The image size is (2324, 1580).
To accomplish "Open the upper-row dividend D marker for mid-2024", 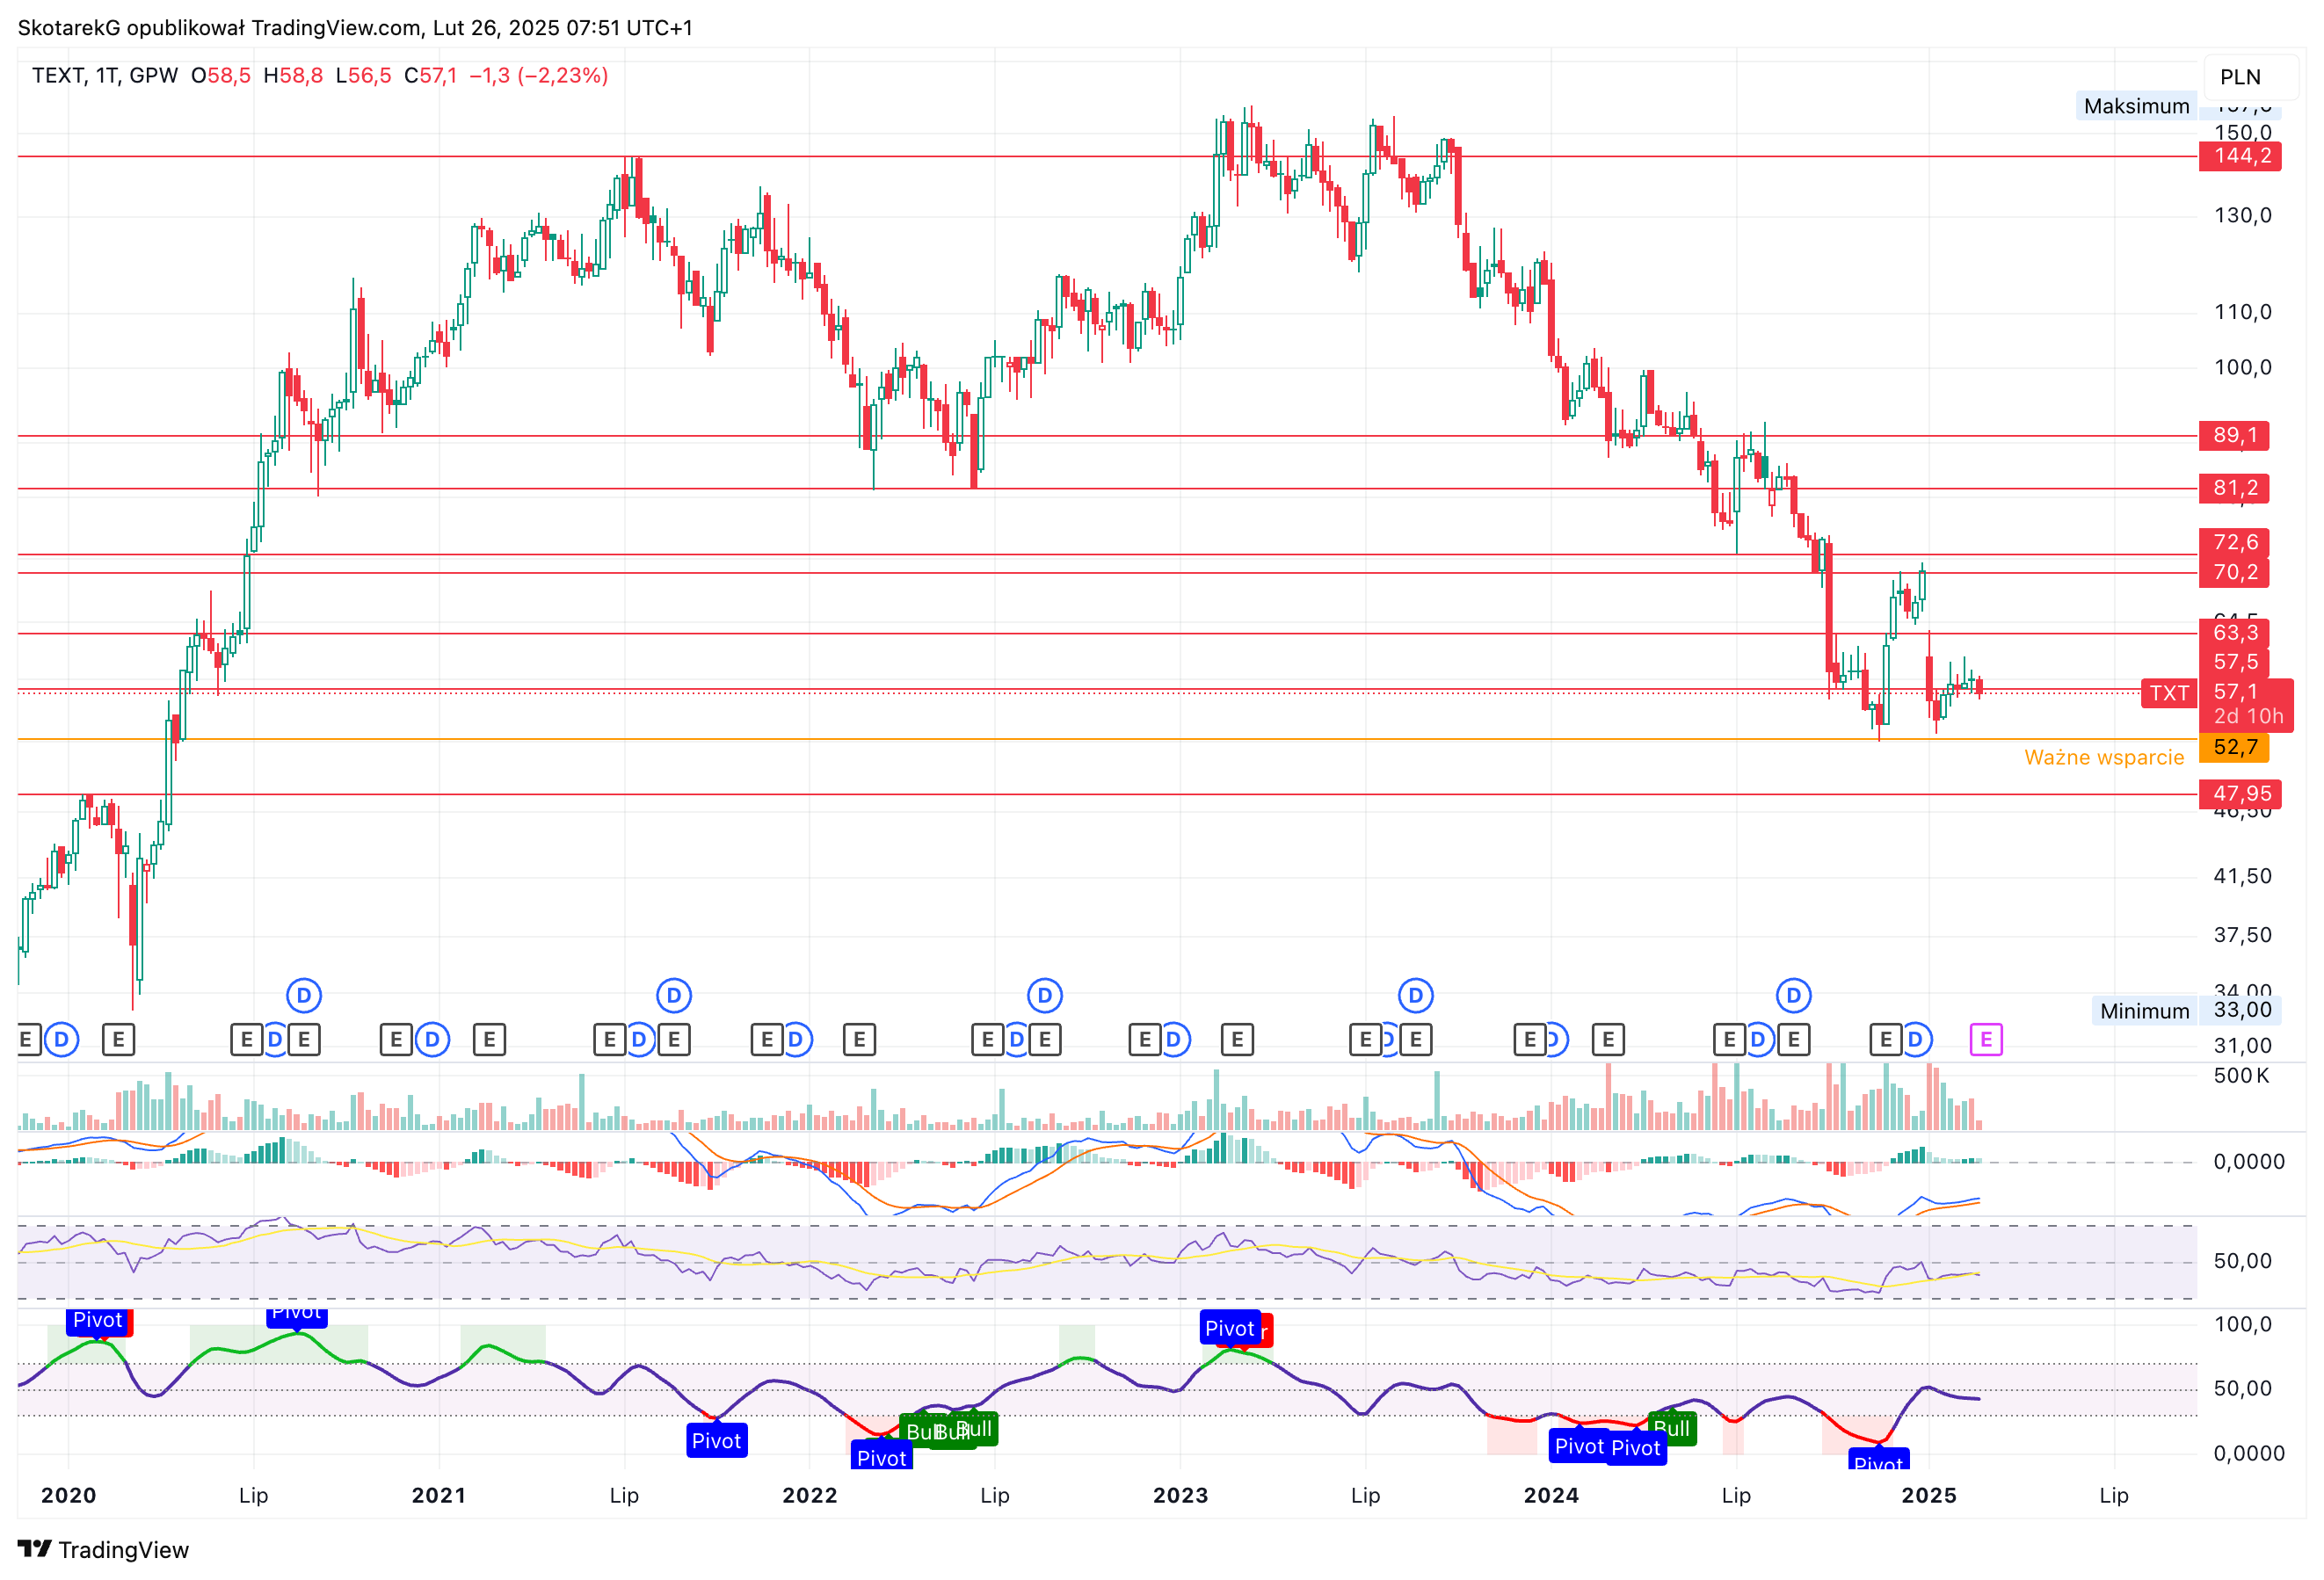I will (x=1793, y=995).
